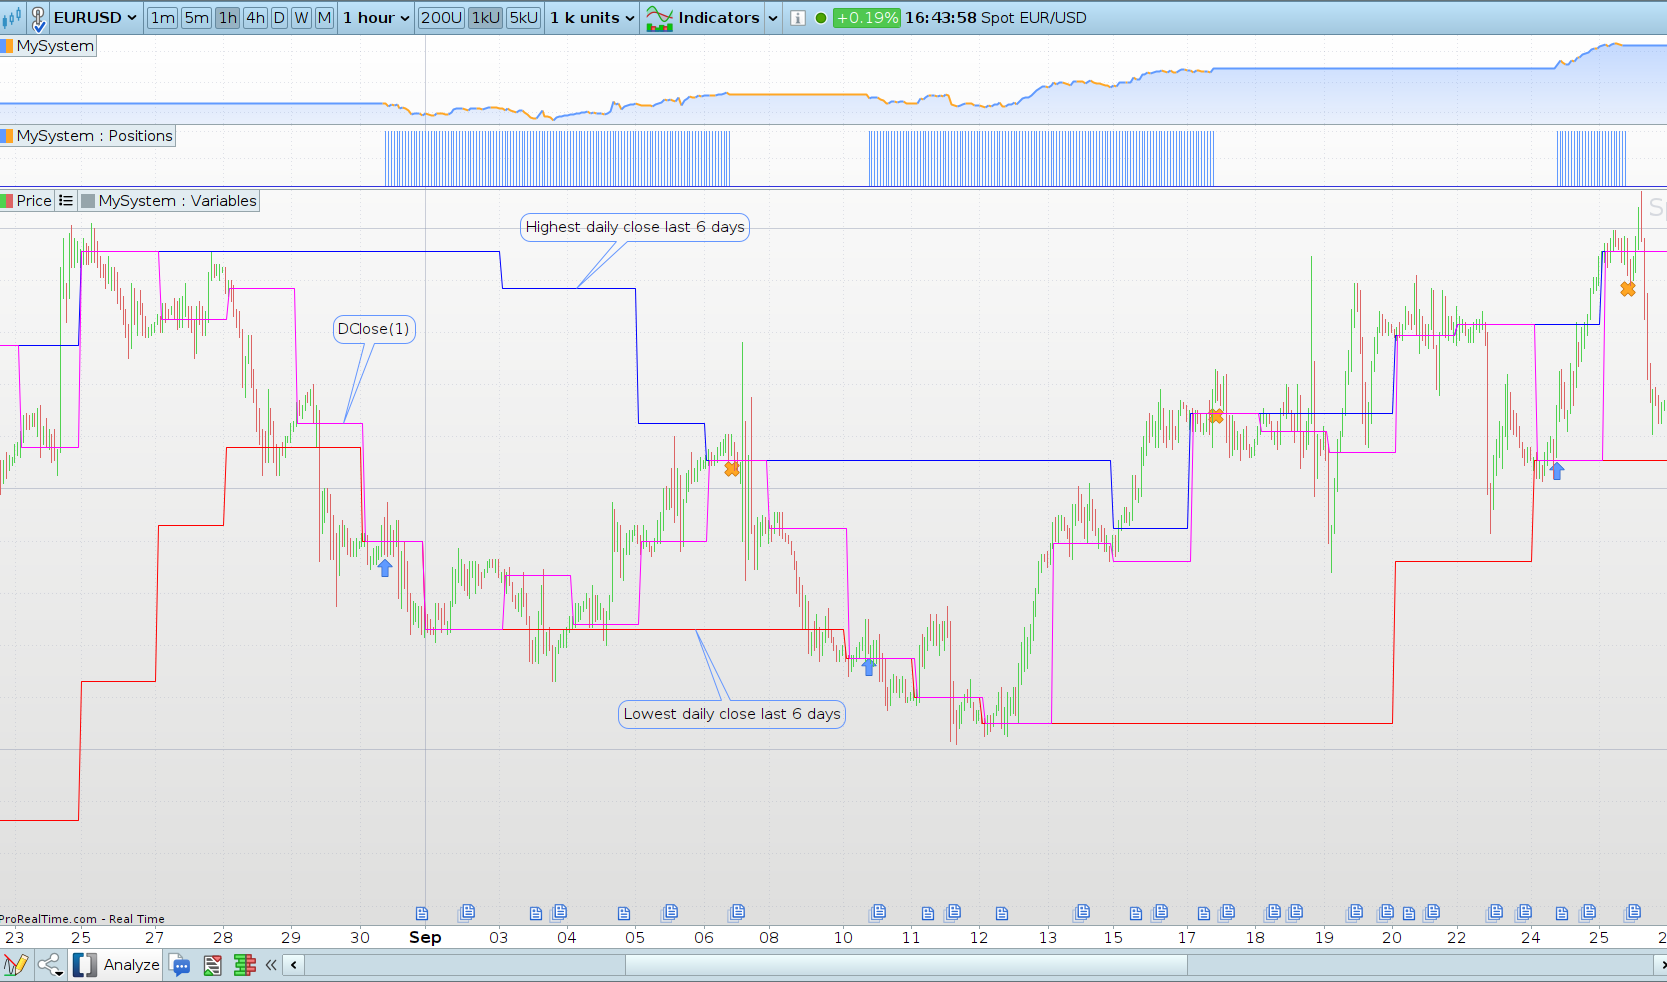This screenshot has height=982, width=1667.
Task: Show 200U of history
Action: coord(441,18)
